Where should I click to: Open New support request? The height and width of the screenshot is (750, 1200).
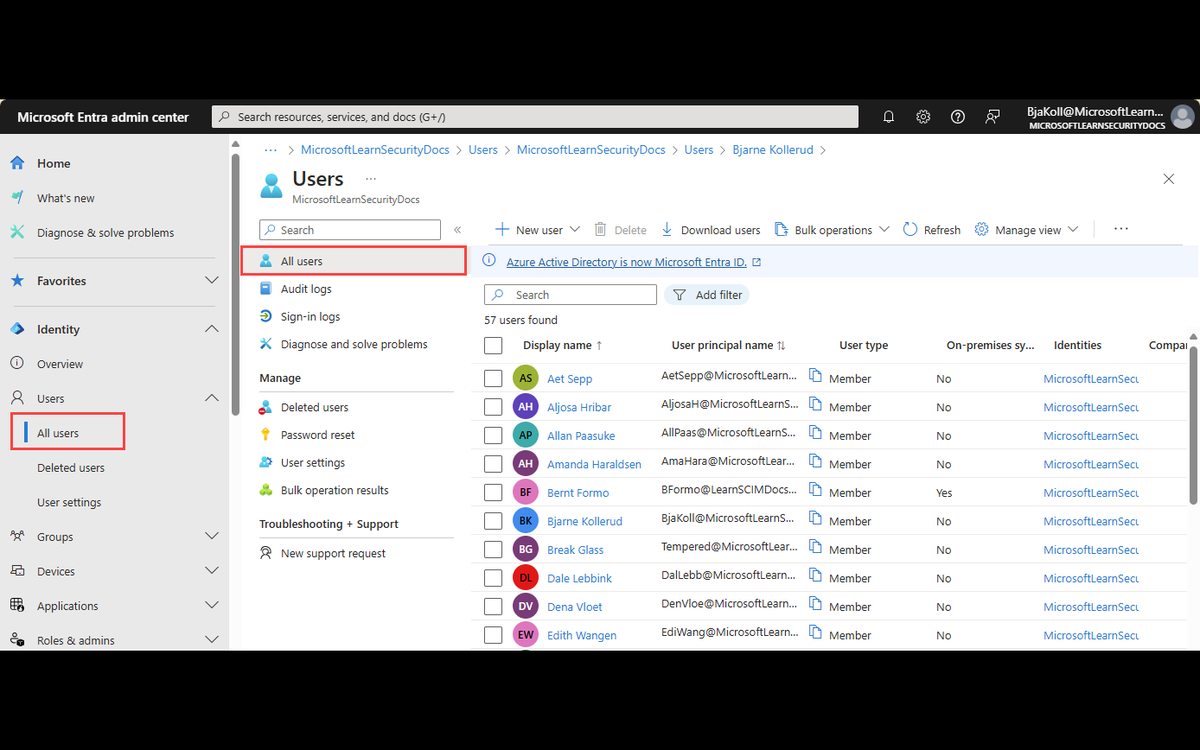(333, 553)
